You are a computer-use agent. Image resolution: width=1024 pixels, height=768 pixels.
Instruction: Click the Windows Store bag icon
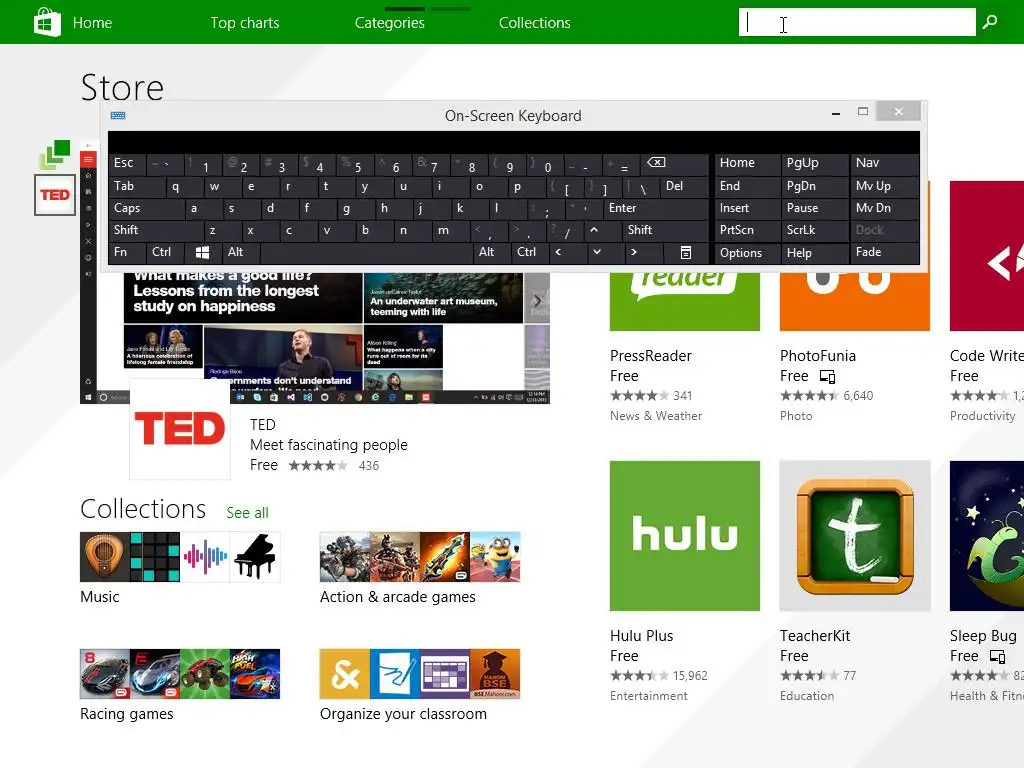tap(47, 22)
